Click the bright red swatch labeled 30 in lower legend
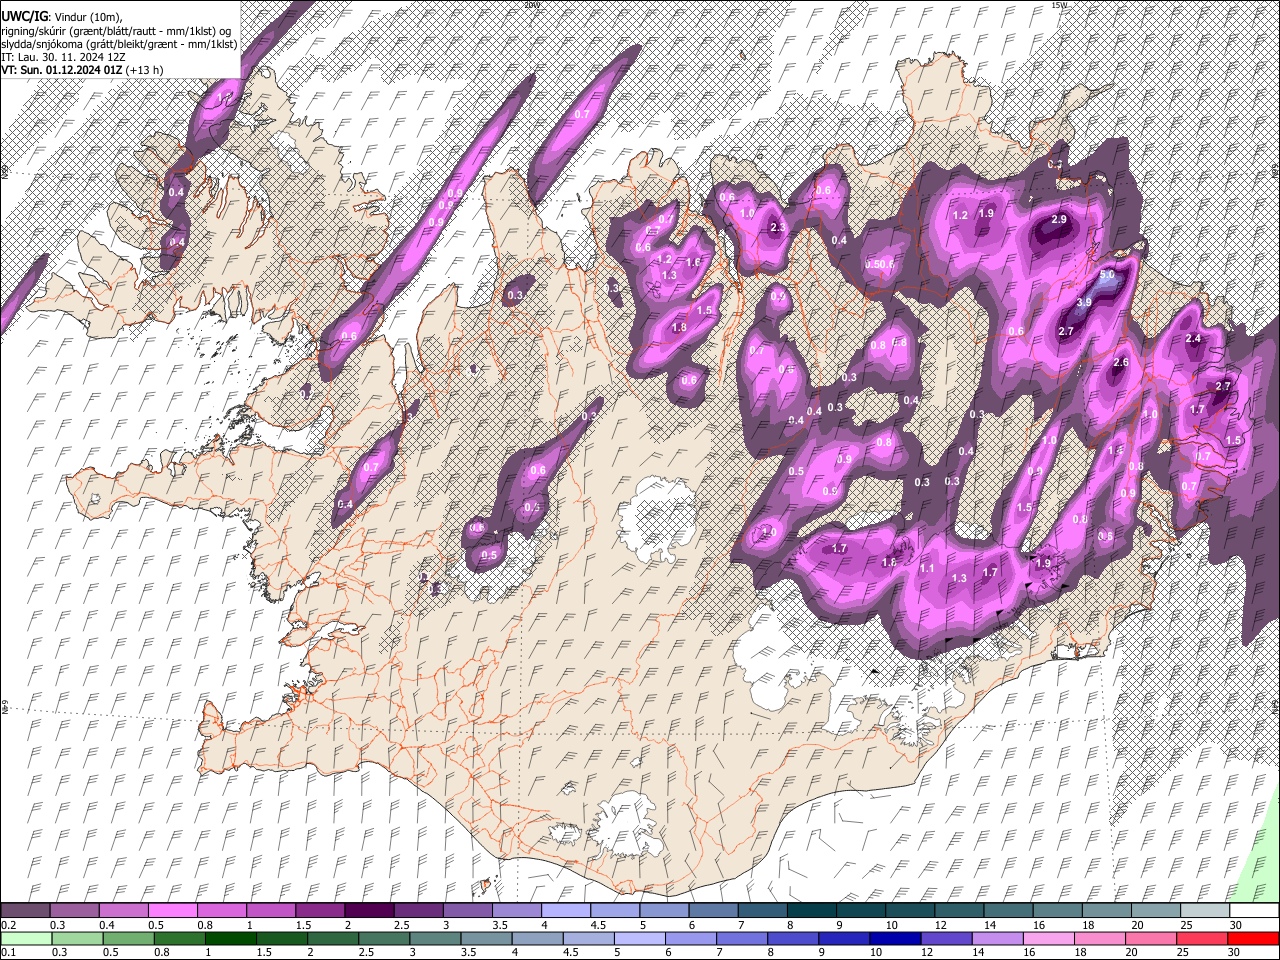The height and width of the screenshot is (960, 1280). [1253, 938]
